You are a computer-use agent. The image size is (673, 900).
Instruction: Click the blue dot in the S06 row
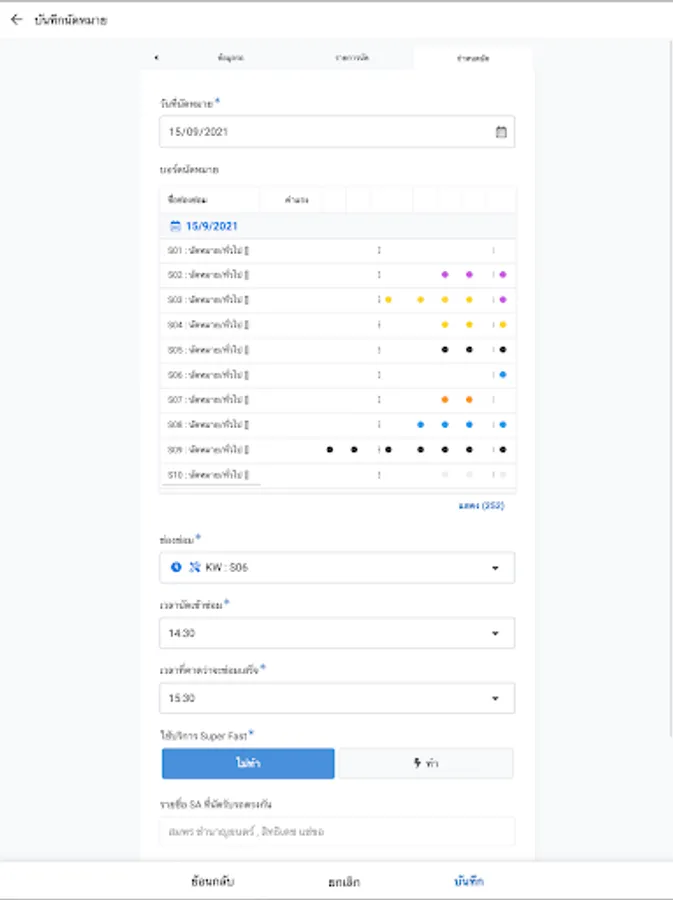[x=503, y=375]
